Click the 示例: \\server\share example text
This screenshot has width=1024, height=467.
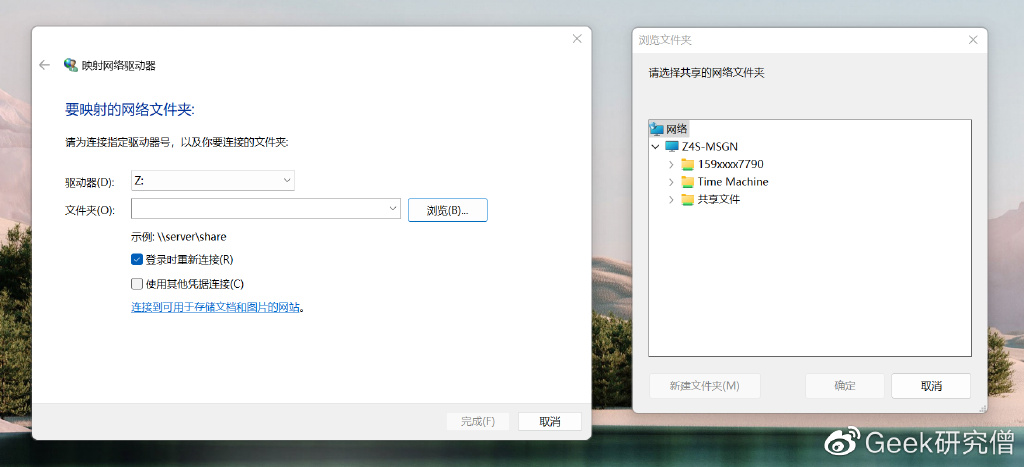tap(178, 236)
